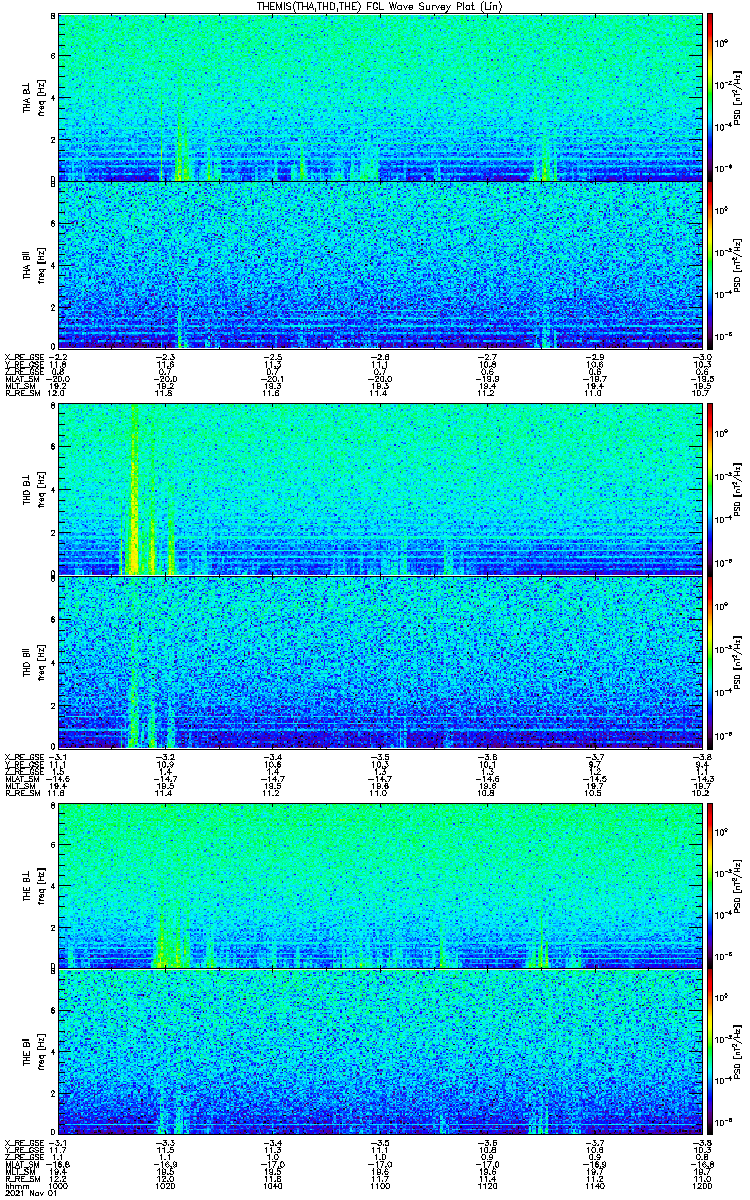
Task: Click the 1200 time tick label
Action: click(701, 1187)
